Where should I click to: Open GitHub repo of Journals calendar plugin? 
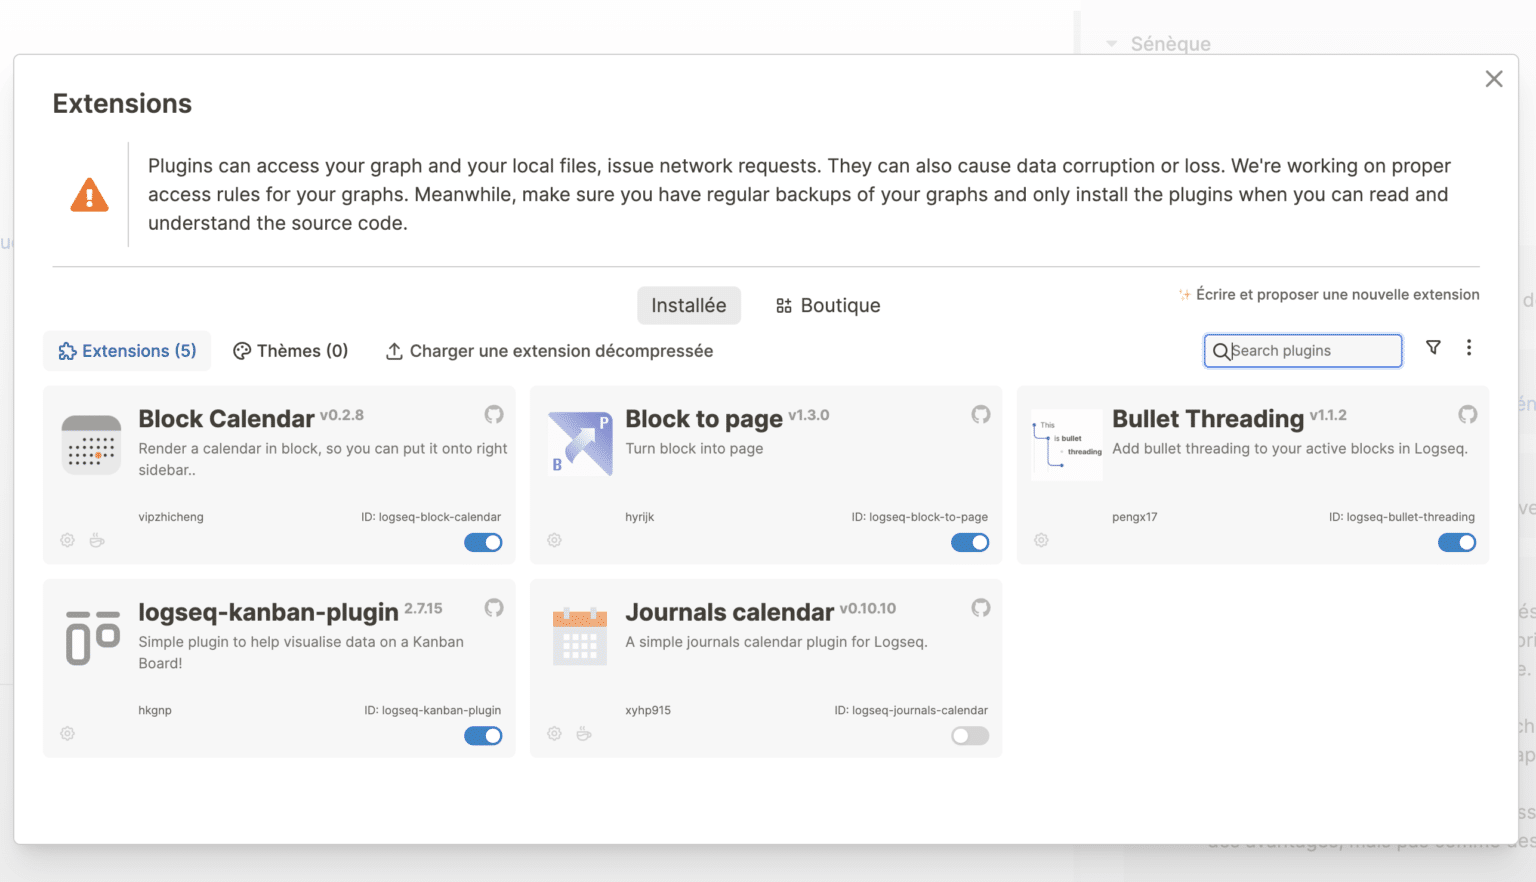[x=981, y=607]
